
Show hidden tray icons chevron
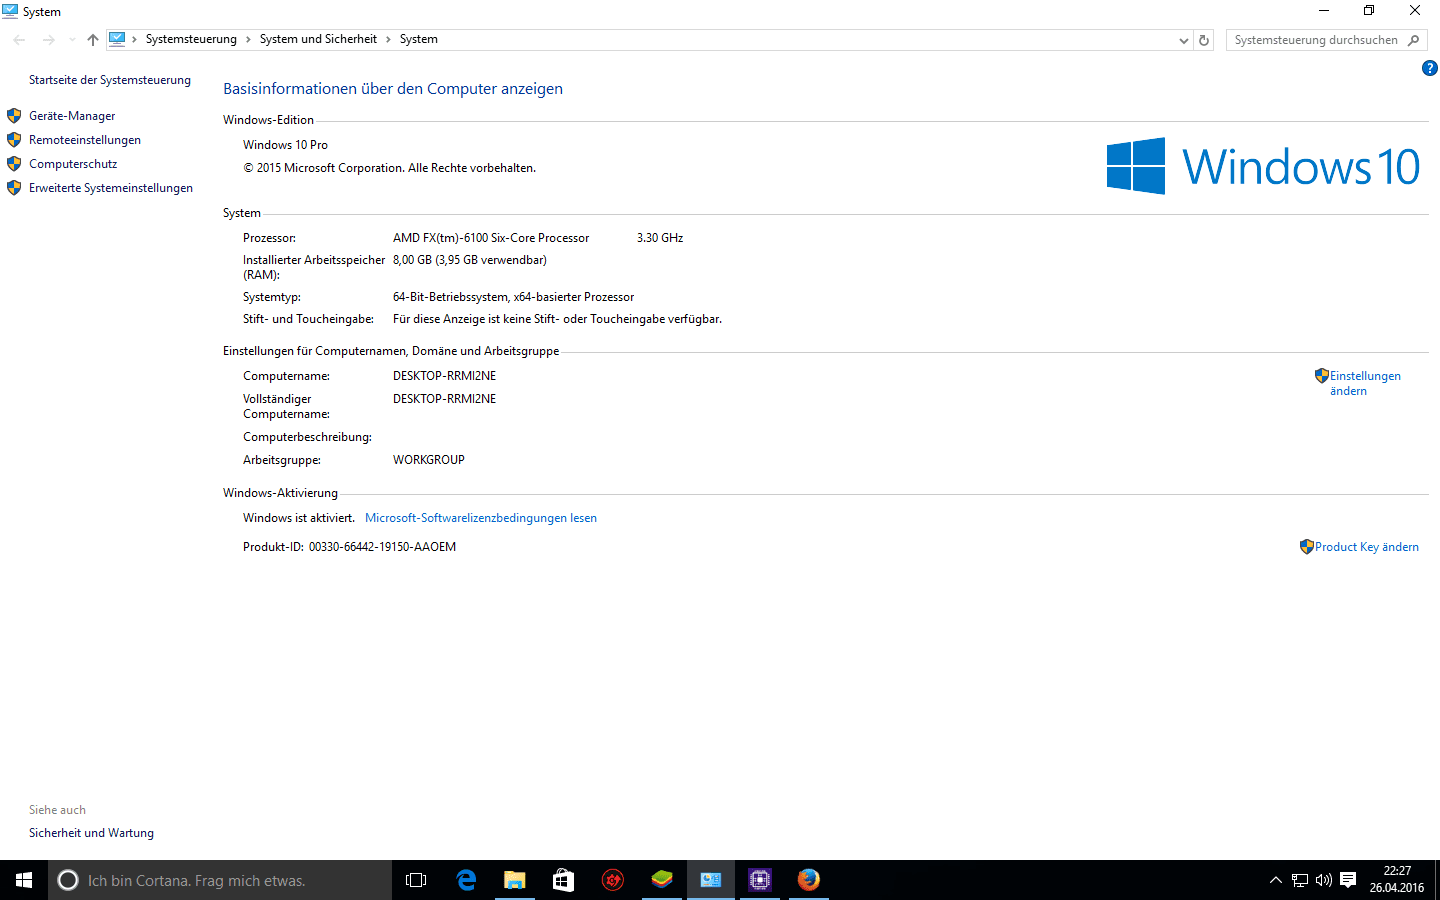point(1275,880)
